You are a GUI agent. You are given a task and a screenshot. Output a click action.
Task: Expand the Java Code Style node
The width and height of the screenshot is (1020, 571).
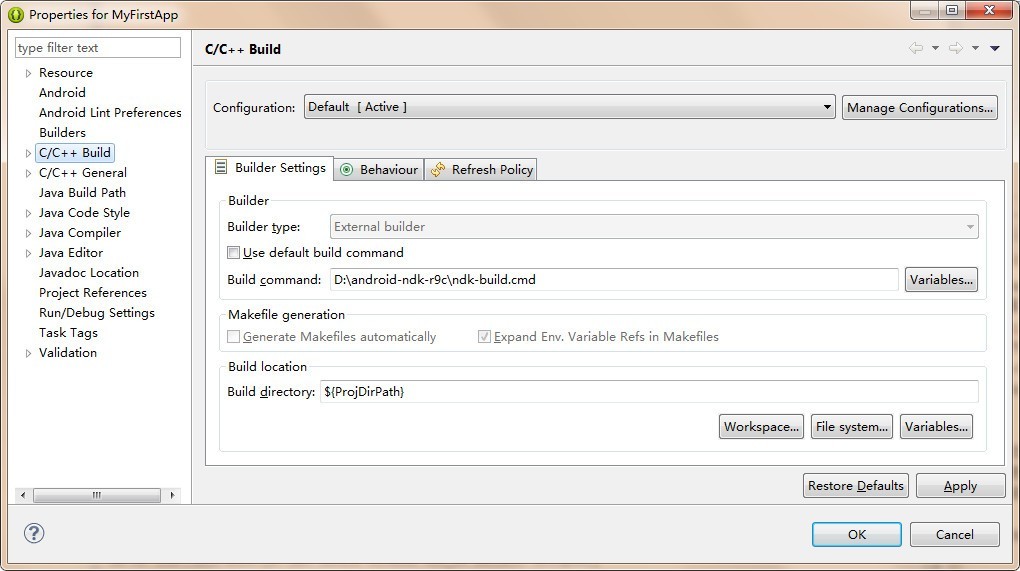click(29, 213)
